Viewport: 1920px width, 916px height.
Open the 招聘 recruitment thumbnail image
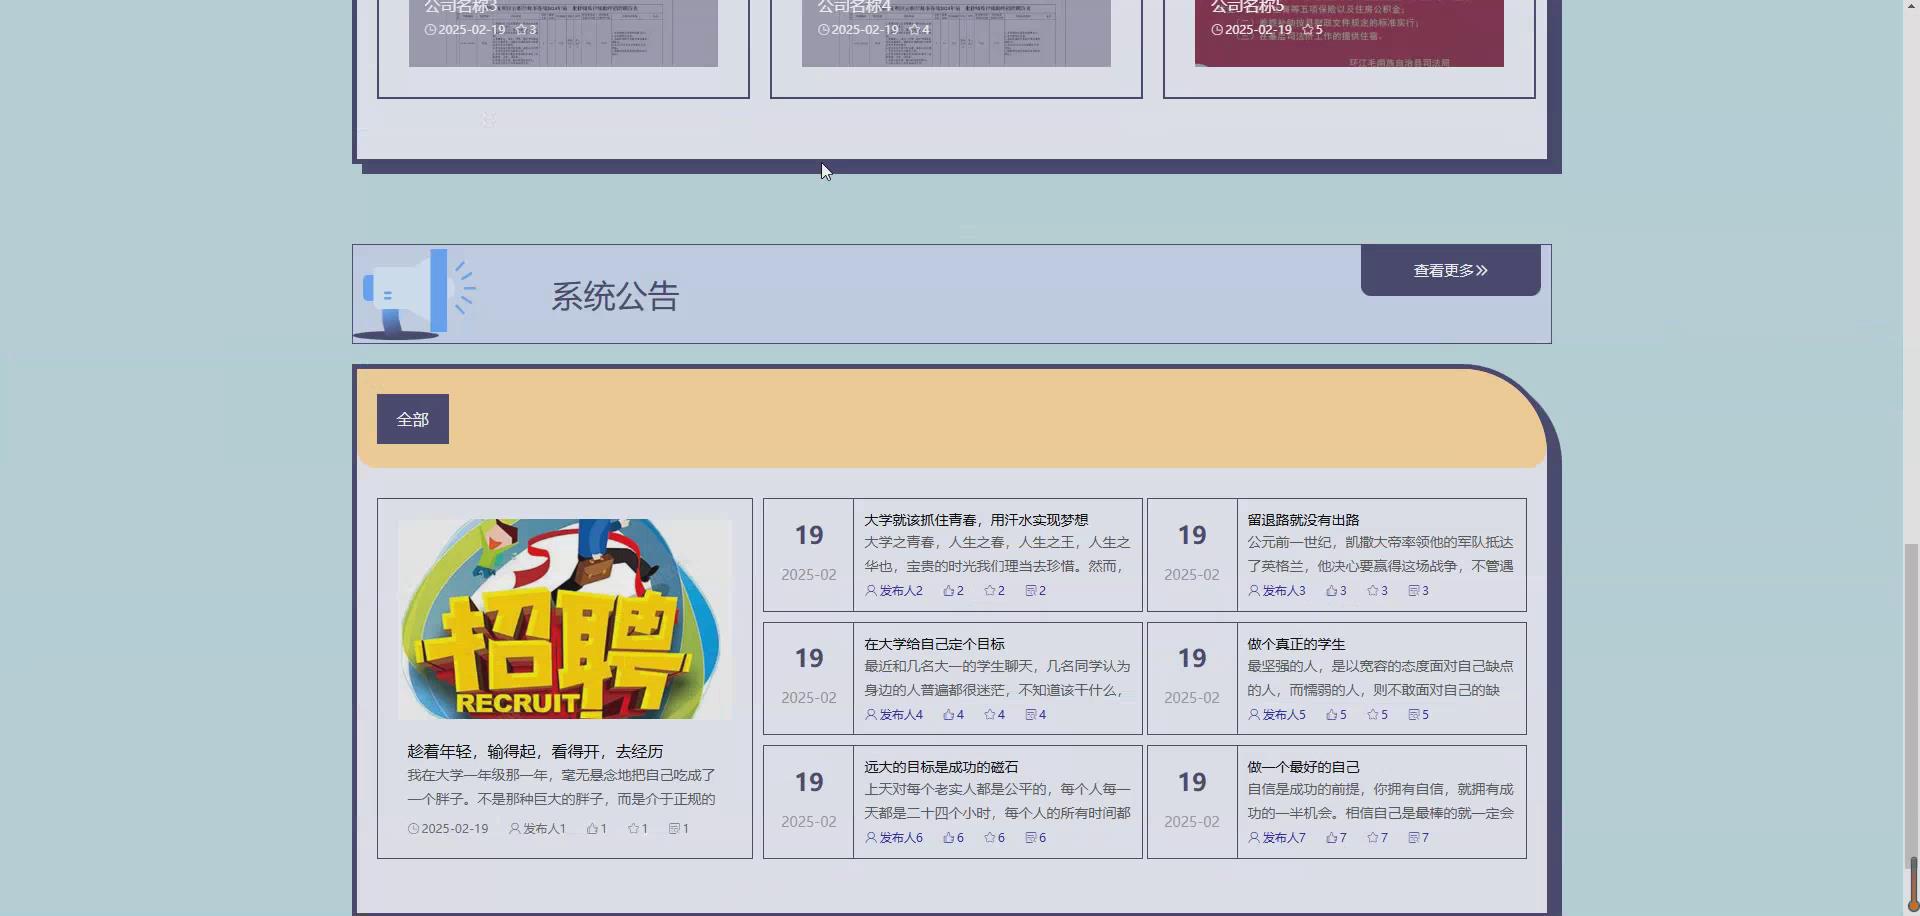(x=567, y=618)
